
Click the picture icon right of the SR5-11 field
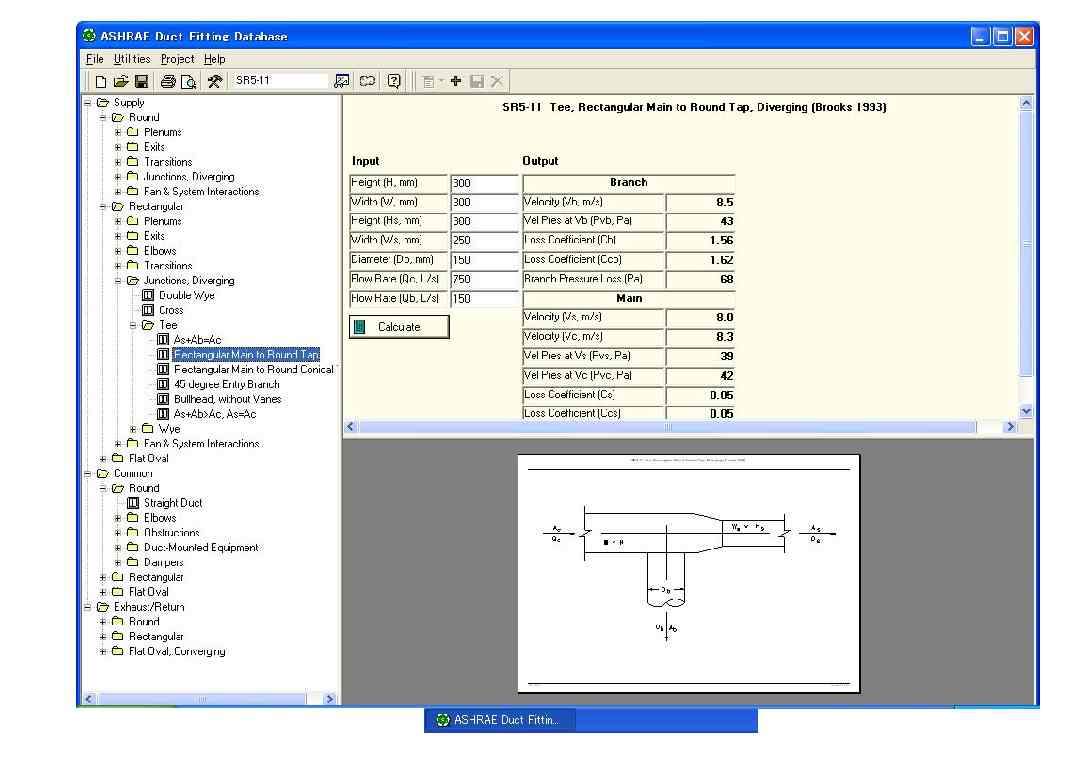[341, 81]
